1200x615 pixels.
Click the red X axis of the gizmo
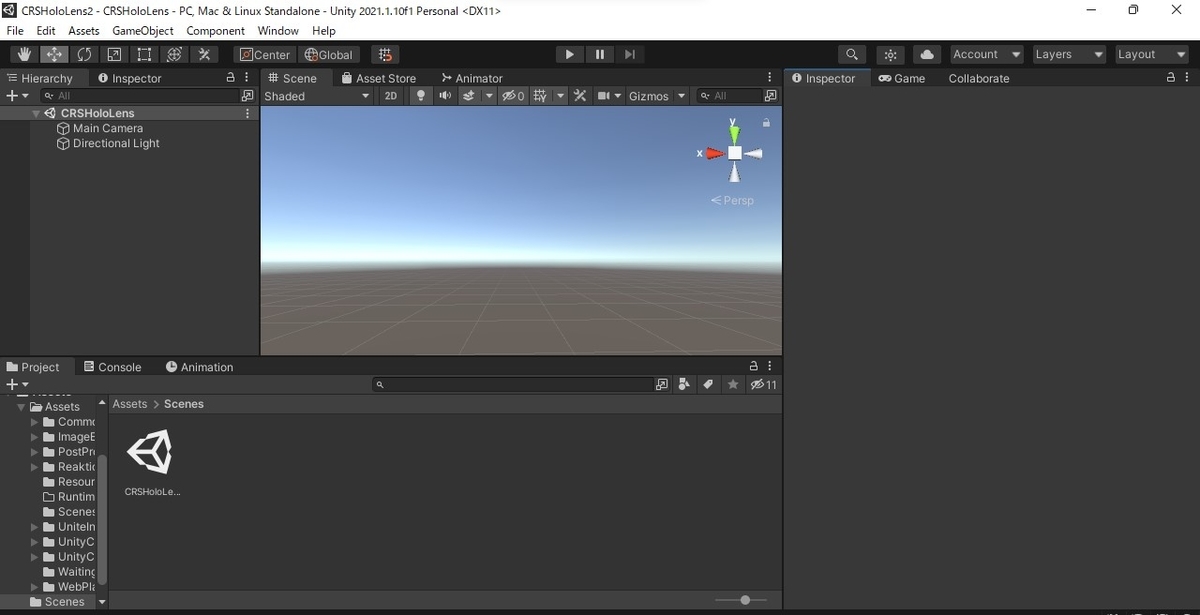(x=713, y=153)
